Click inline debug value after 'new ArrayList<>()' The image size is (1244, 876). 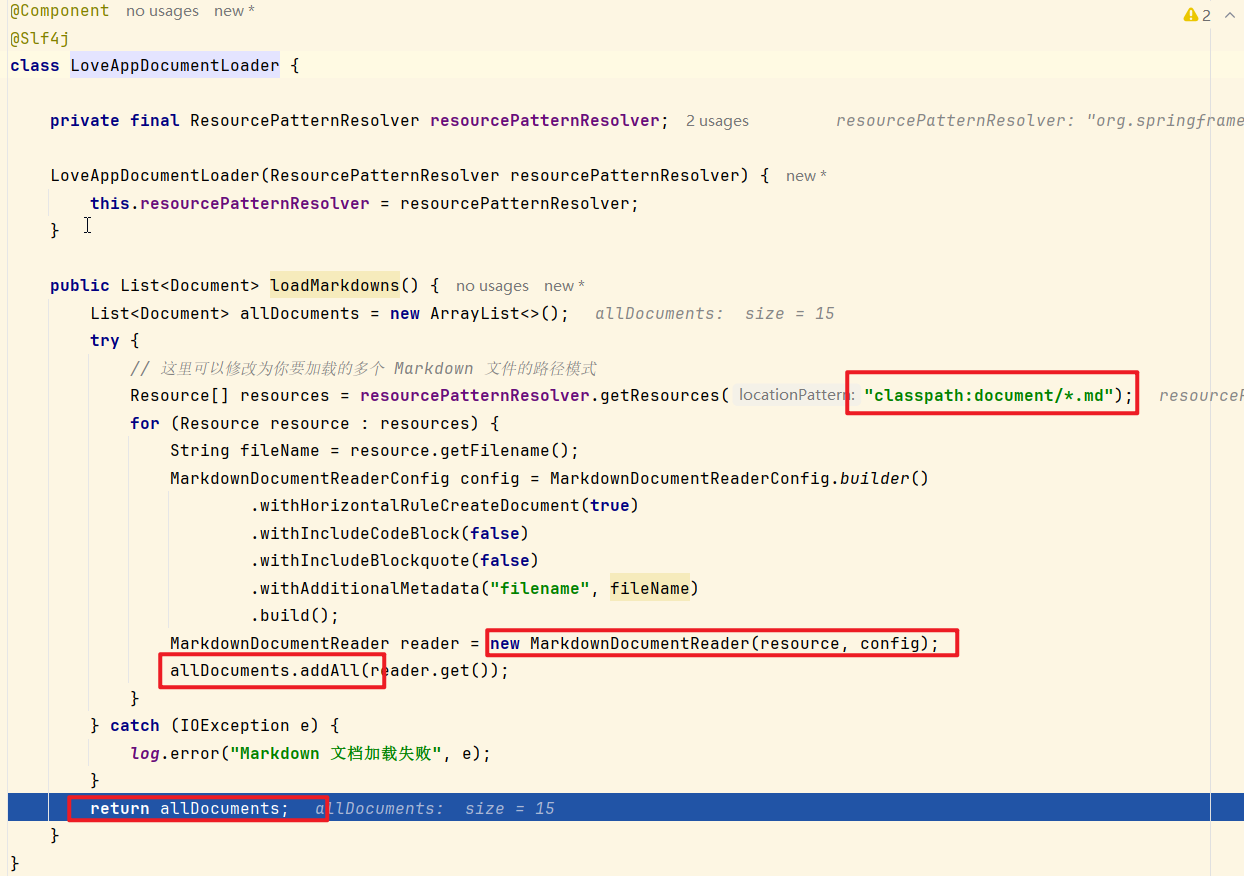pyautogui.click(x=715, y=314)
